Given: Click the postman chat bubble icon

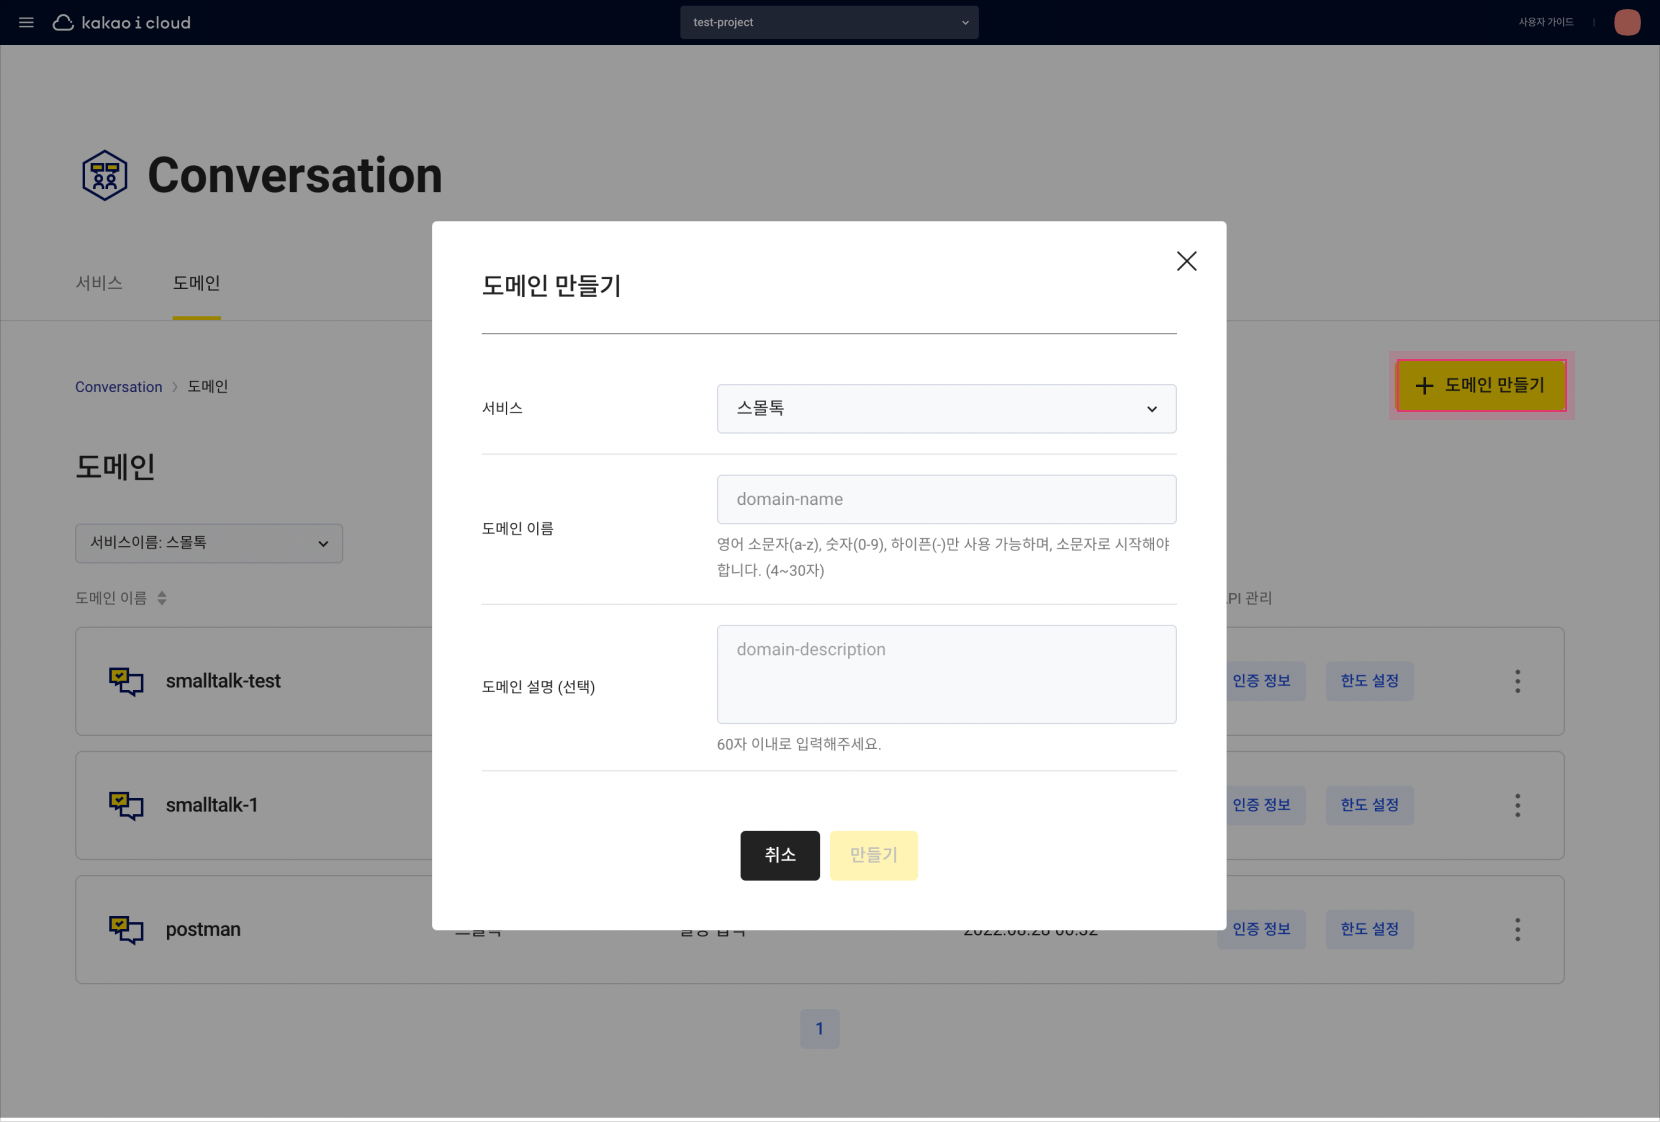Looking at the screenshot, I should pos(126,929).
